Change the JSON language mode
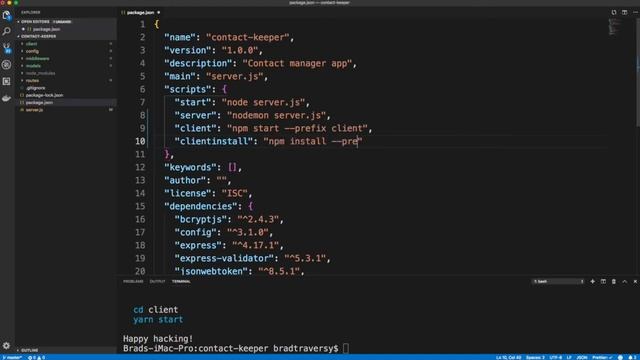Image resolution: width=640 pixels, height=360 pixels. (x=581, y=357)
